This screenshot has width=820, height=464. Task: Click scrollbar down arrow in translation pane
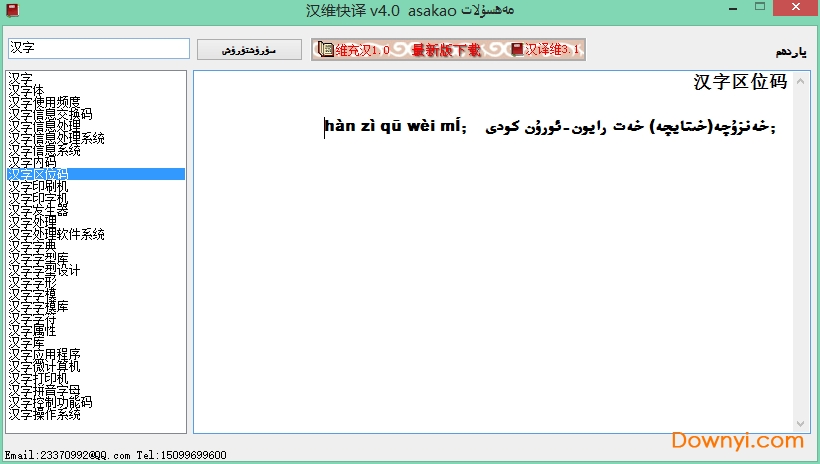(801, 423)
